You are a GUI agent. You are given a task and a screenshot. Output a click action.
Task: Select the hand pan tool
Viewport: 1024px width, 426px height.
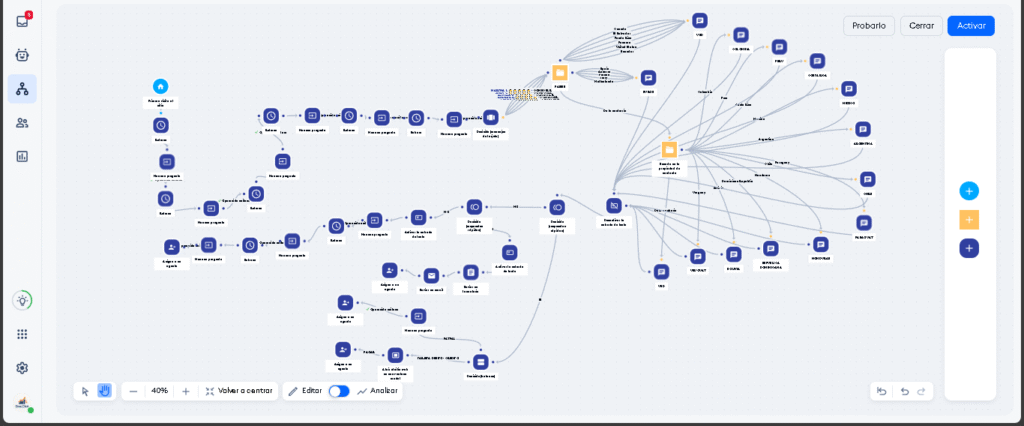coord(104,391)
